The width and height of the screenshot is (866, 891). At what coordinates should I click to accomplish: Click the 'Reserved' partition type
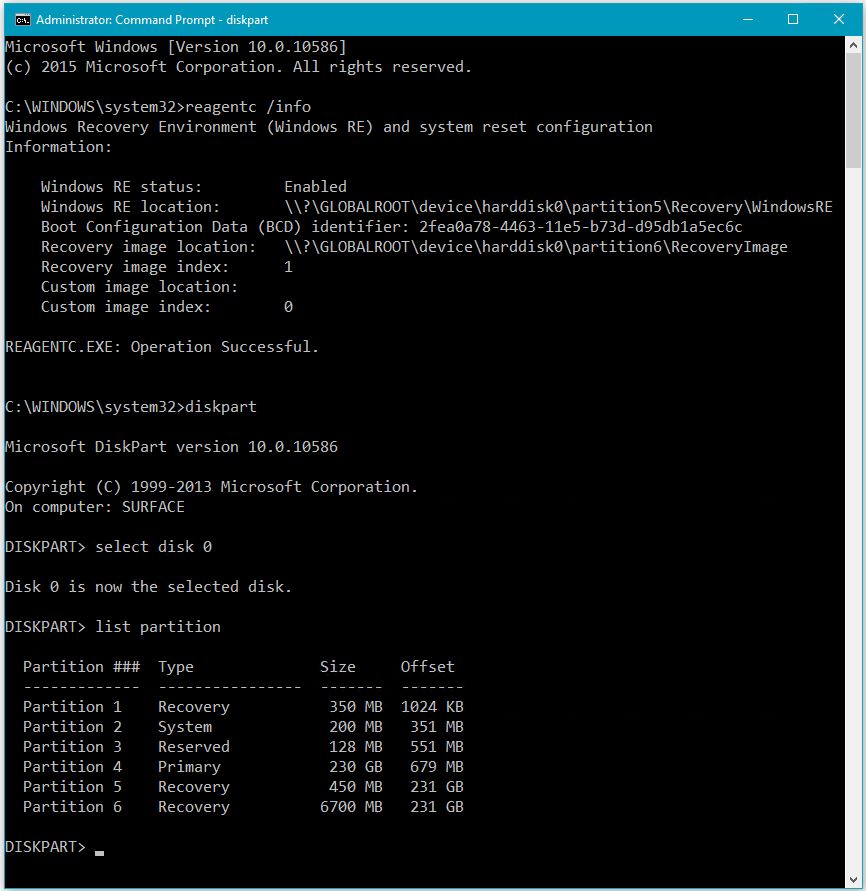coord(194,747)
